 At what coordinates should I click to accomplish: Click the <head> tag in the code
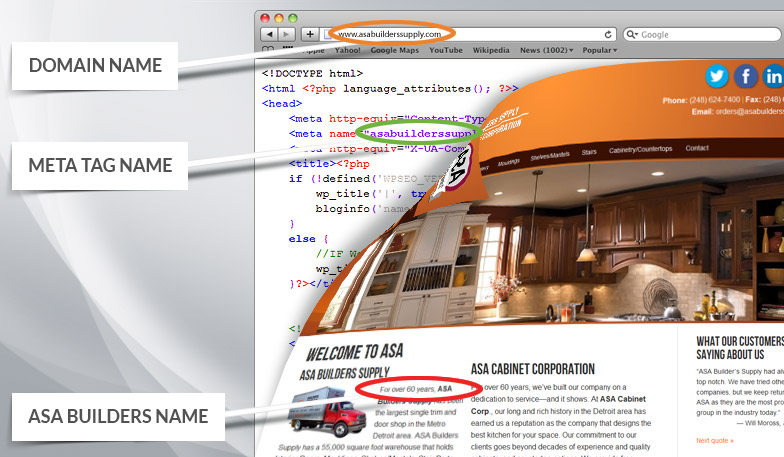click(282, 104)
